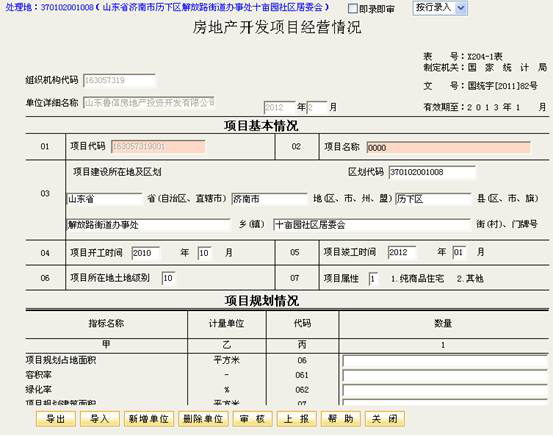Select the 区划代码 input field
553x436 pixels.
point(432,172)
